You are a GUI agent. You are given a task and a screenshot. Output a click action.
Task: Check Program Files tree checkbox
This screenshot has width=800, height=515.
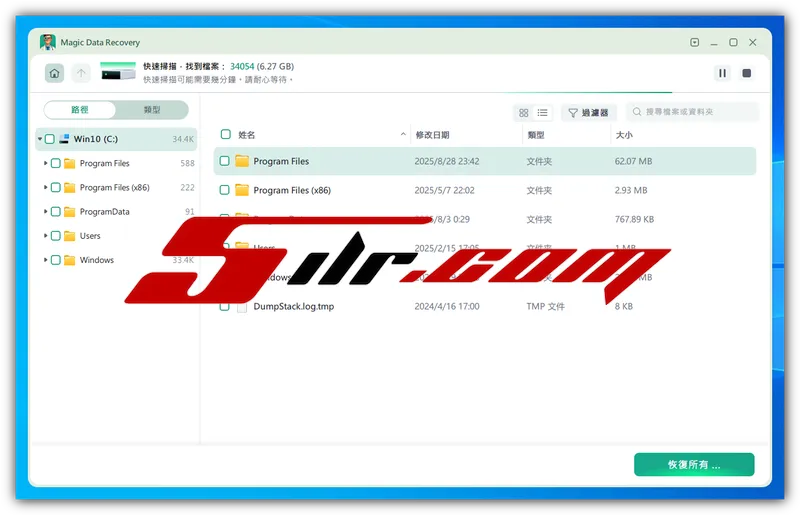click(56, 163)
